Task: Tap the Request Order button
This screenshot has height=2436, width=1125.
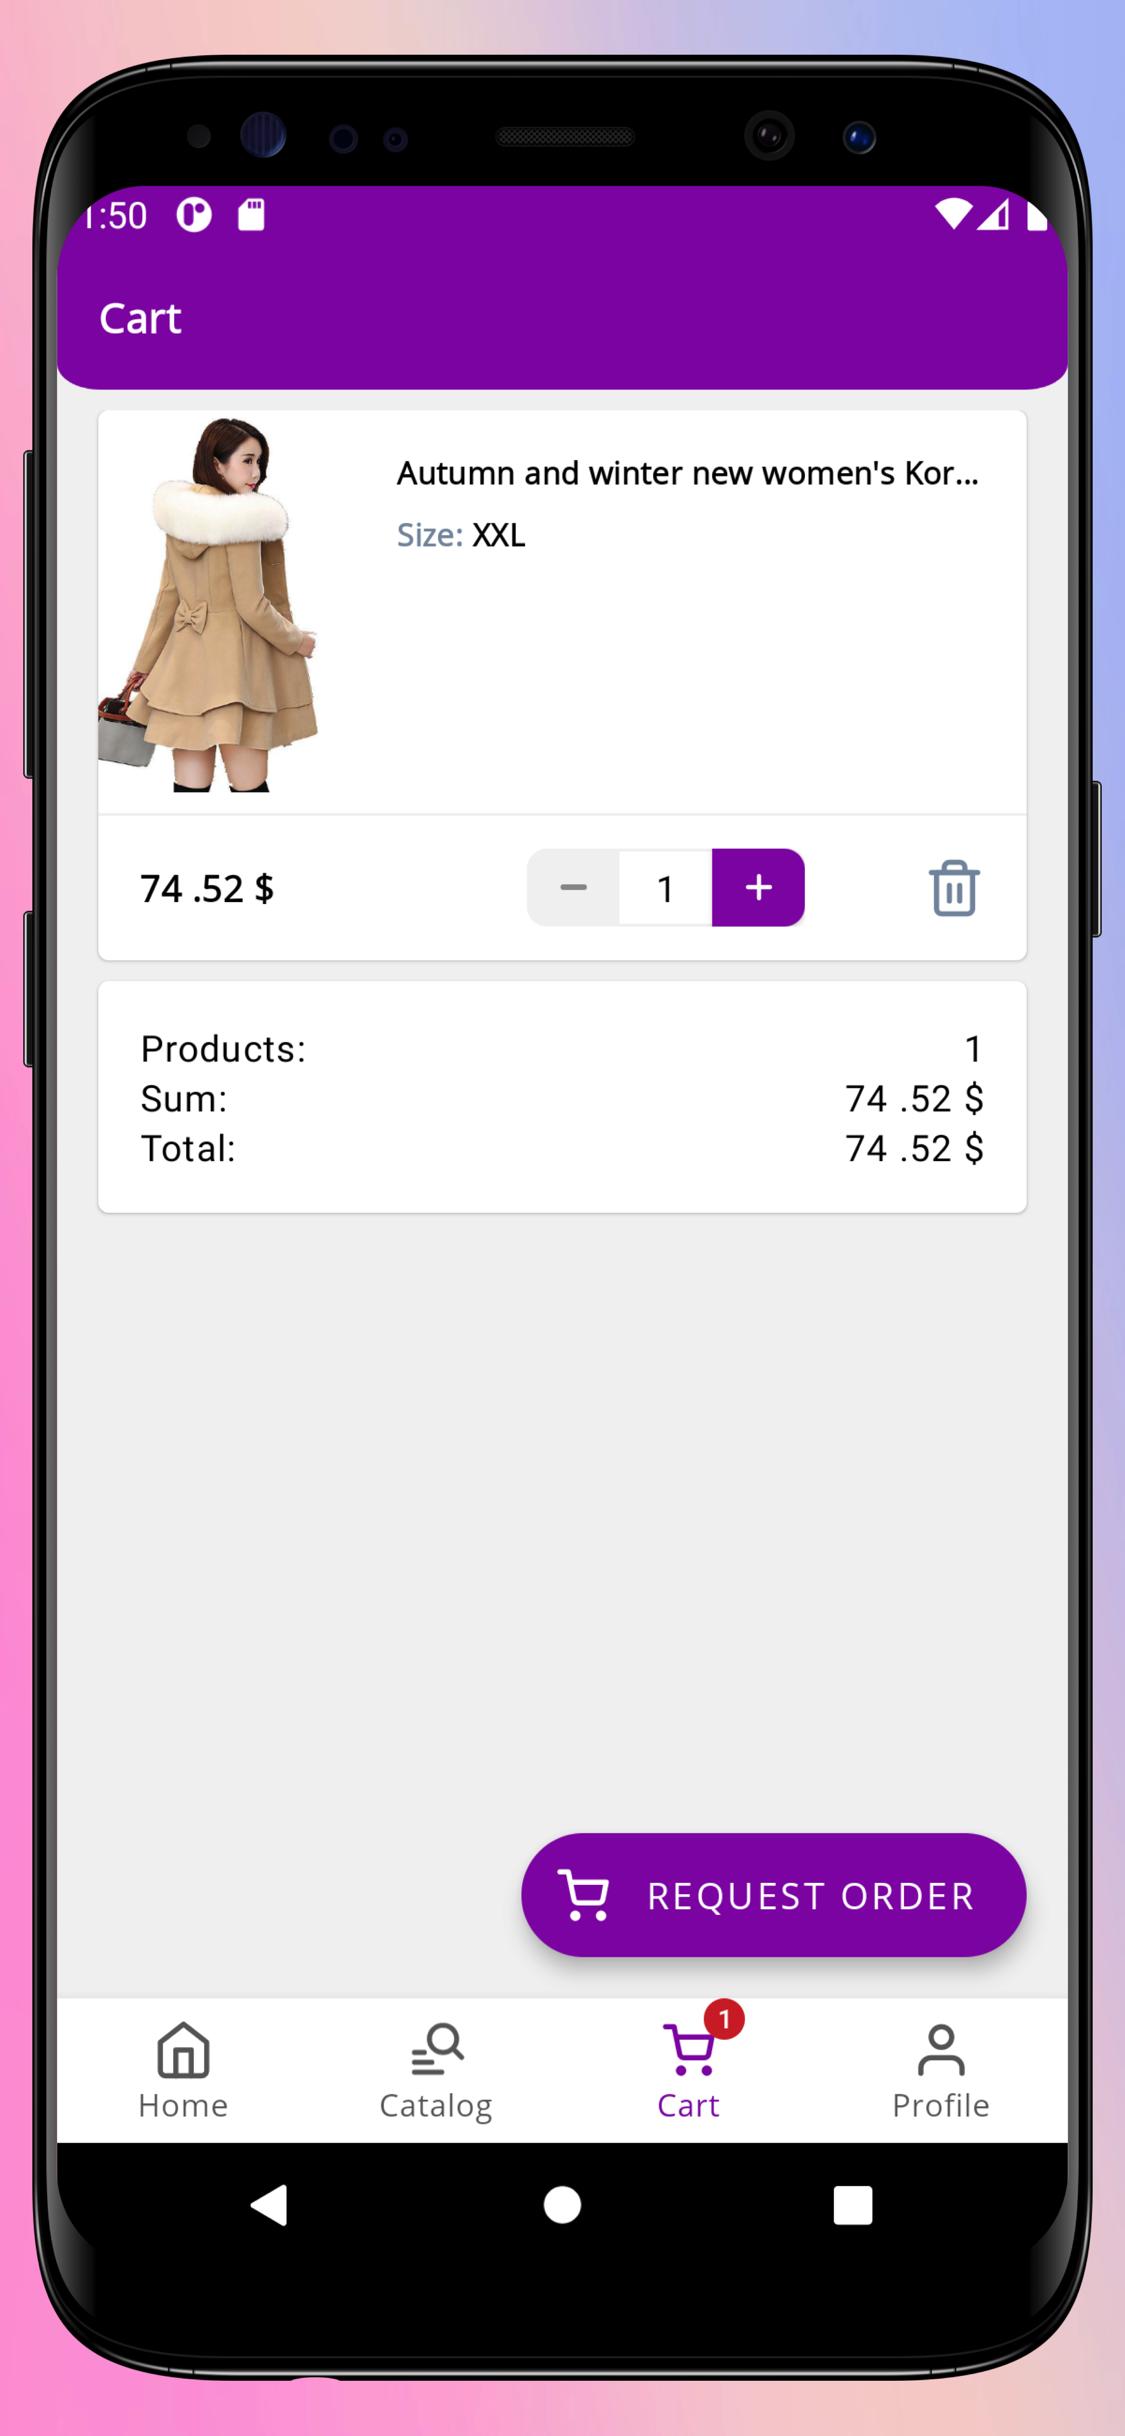Action: click(773, 1895)
